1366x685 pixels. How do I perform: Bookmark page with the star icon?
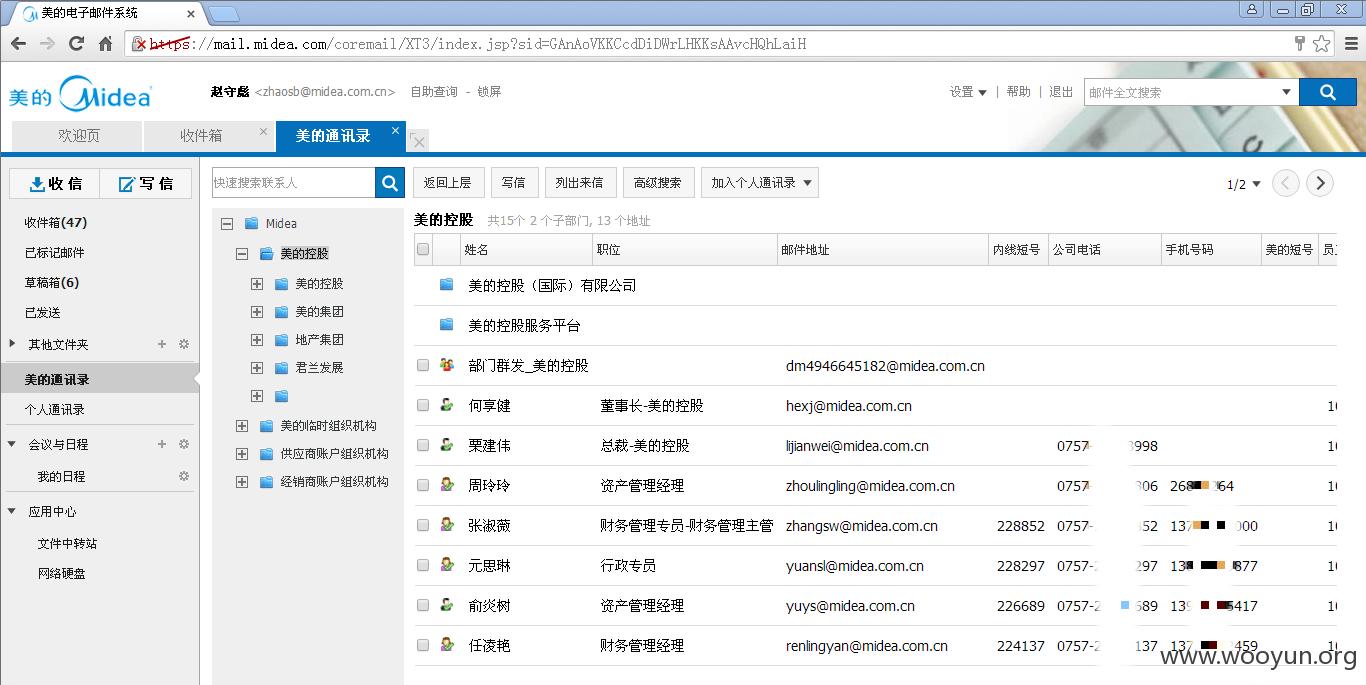click(x=1321, y=44)
